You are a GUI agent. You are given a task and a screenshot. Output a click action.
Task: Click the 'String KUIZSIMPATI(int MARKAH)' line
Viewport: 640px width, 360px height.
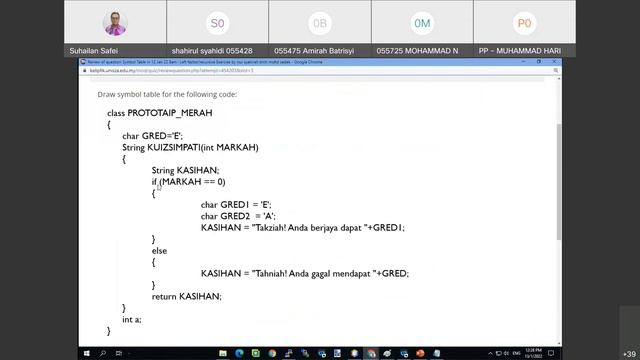point(190,147)
